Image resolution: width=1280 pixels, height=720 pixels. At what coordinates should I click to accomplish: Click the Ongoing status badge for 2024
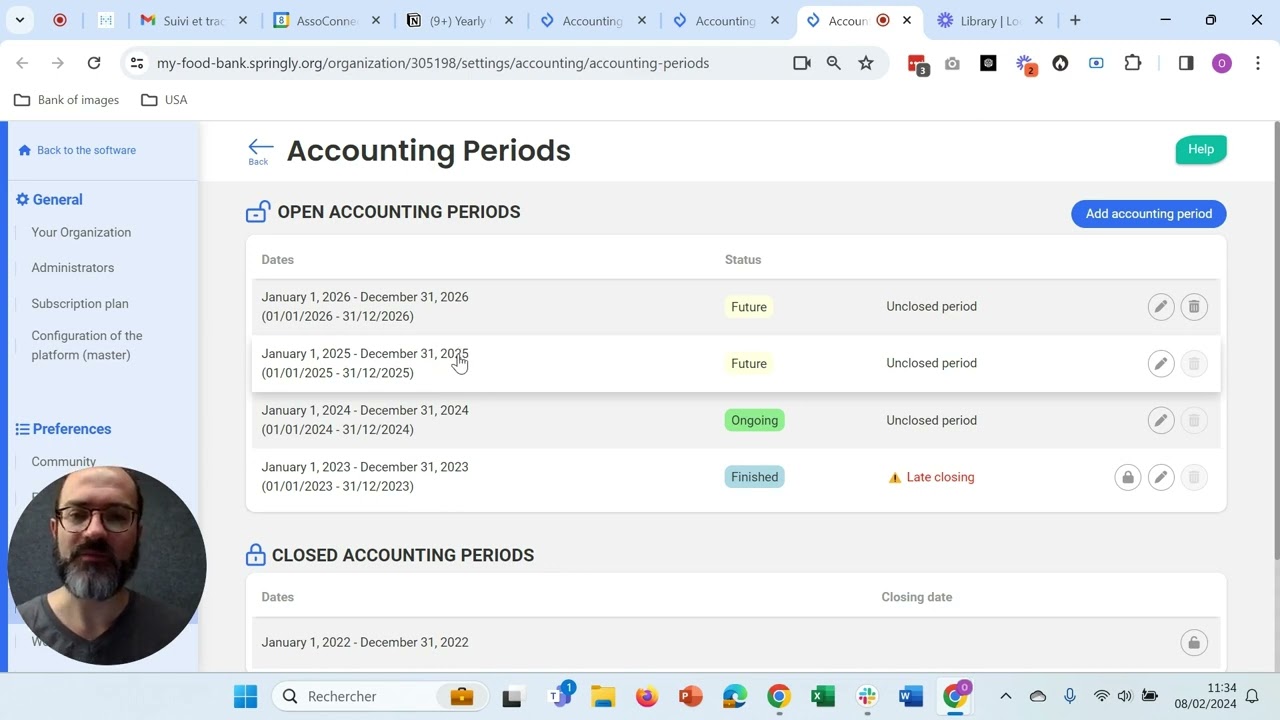coord(754,420)
